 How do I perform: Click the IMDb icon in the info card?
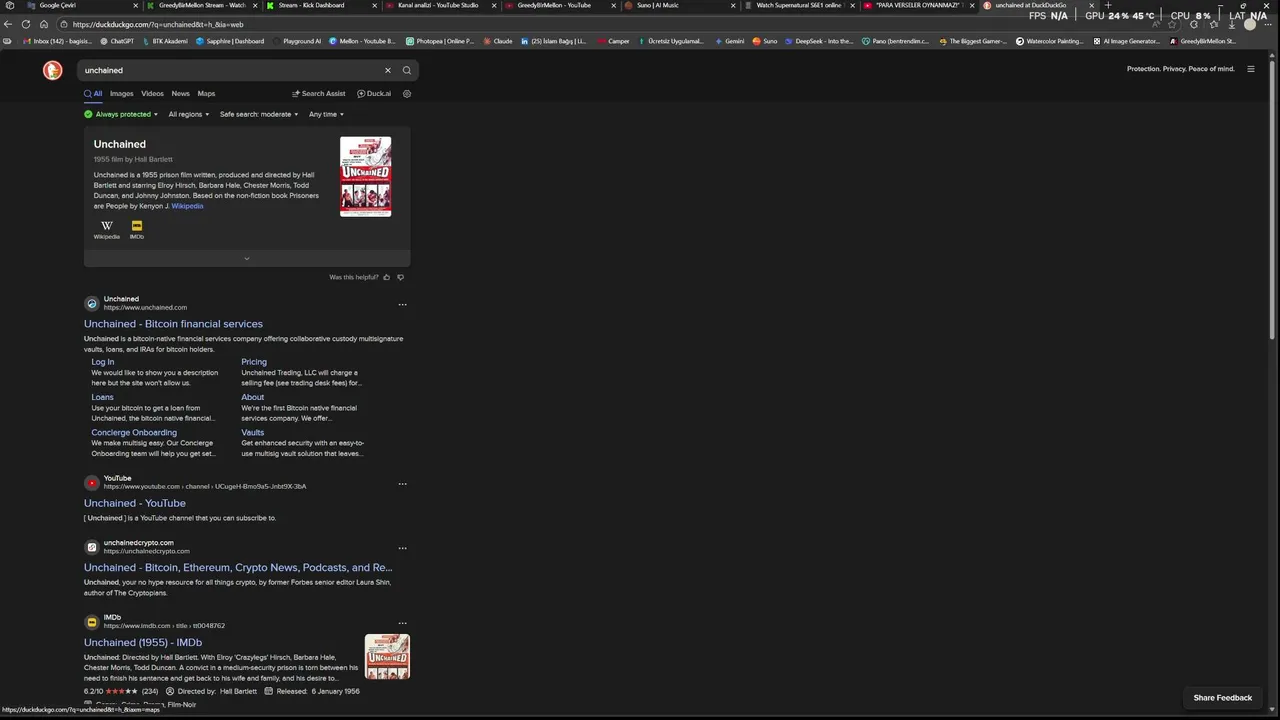pyautogui.click(x=137, y=229)
